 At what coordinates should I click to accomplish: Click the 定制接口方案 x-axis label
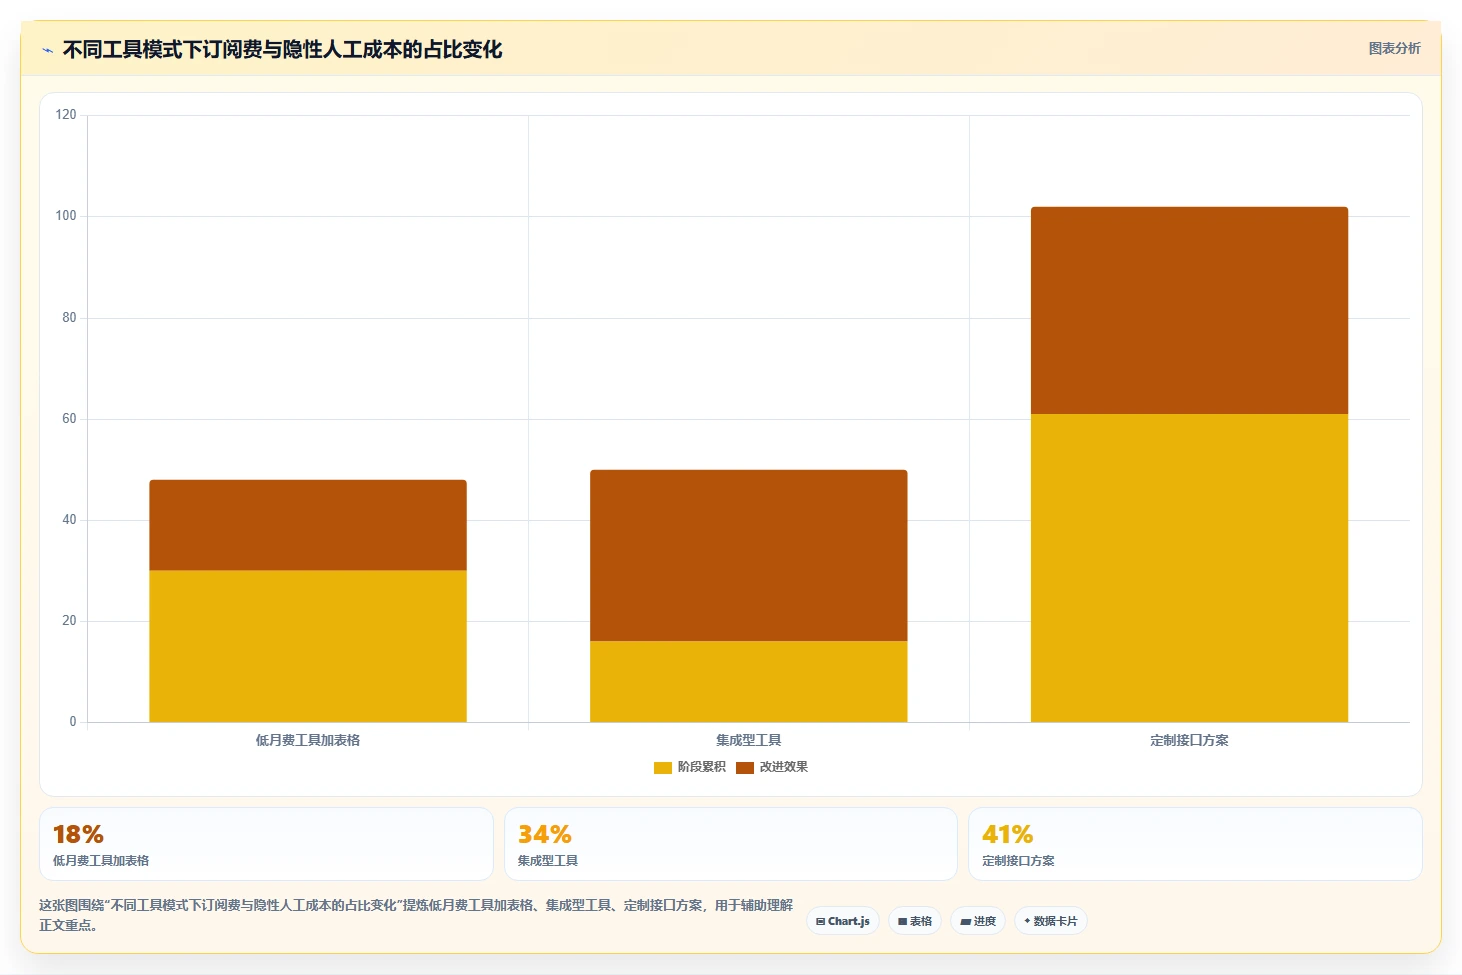(1189, 740)
